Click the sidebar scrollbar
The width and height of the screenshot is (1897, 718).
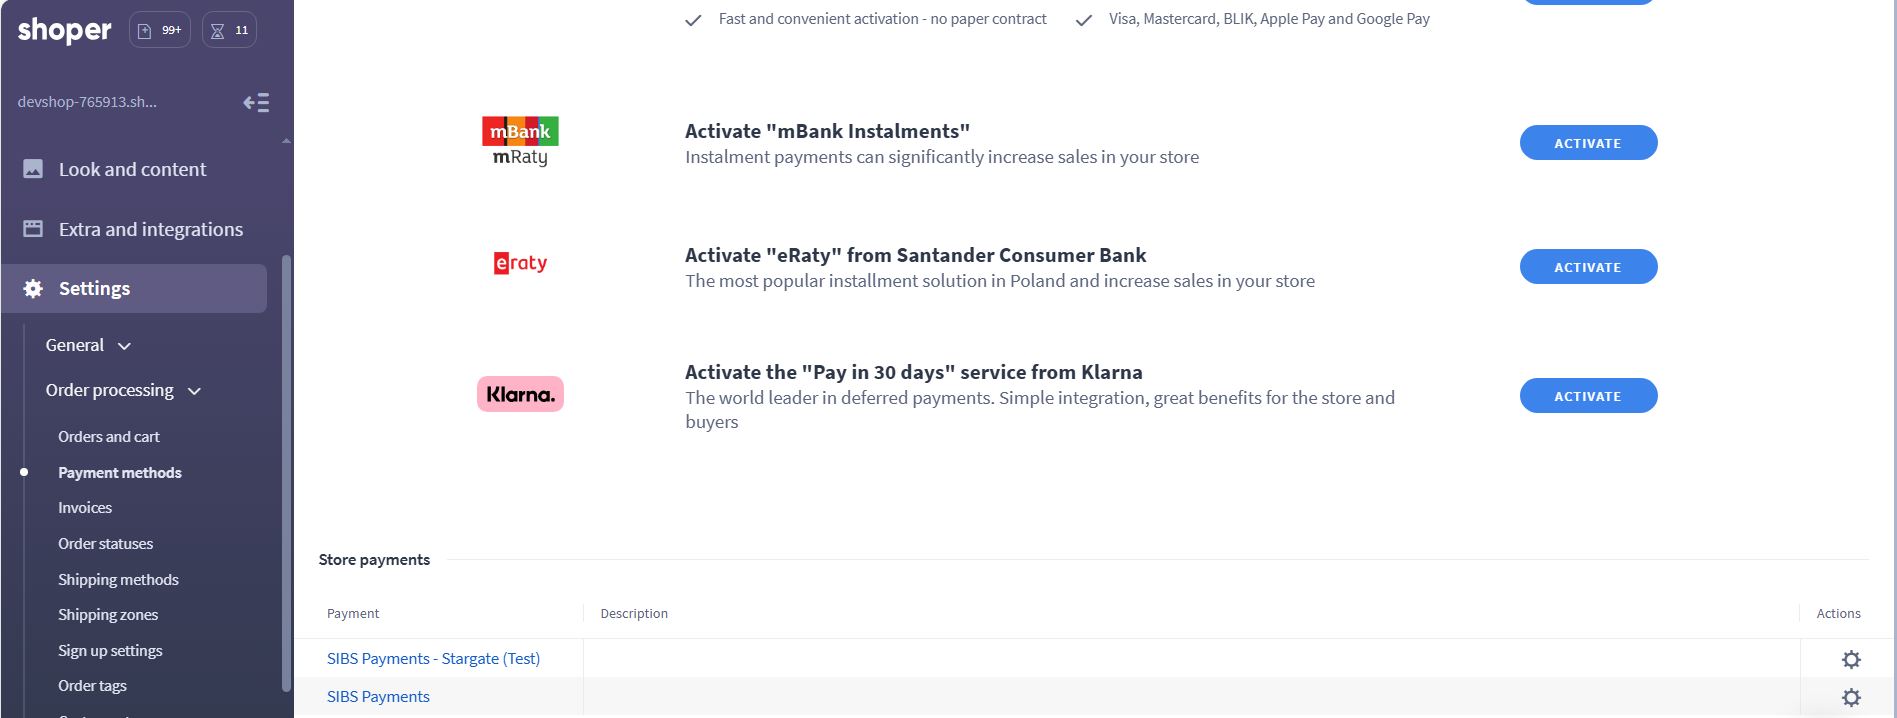pos(287,470)
